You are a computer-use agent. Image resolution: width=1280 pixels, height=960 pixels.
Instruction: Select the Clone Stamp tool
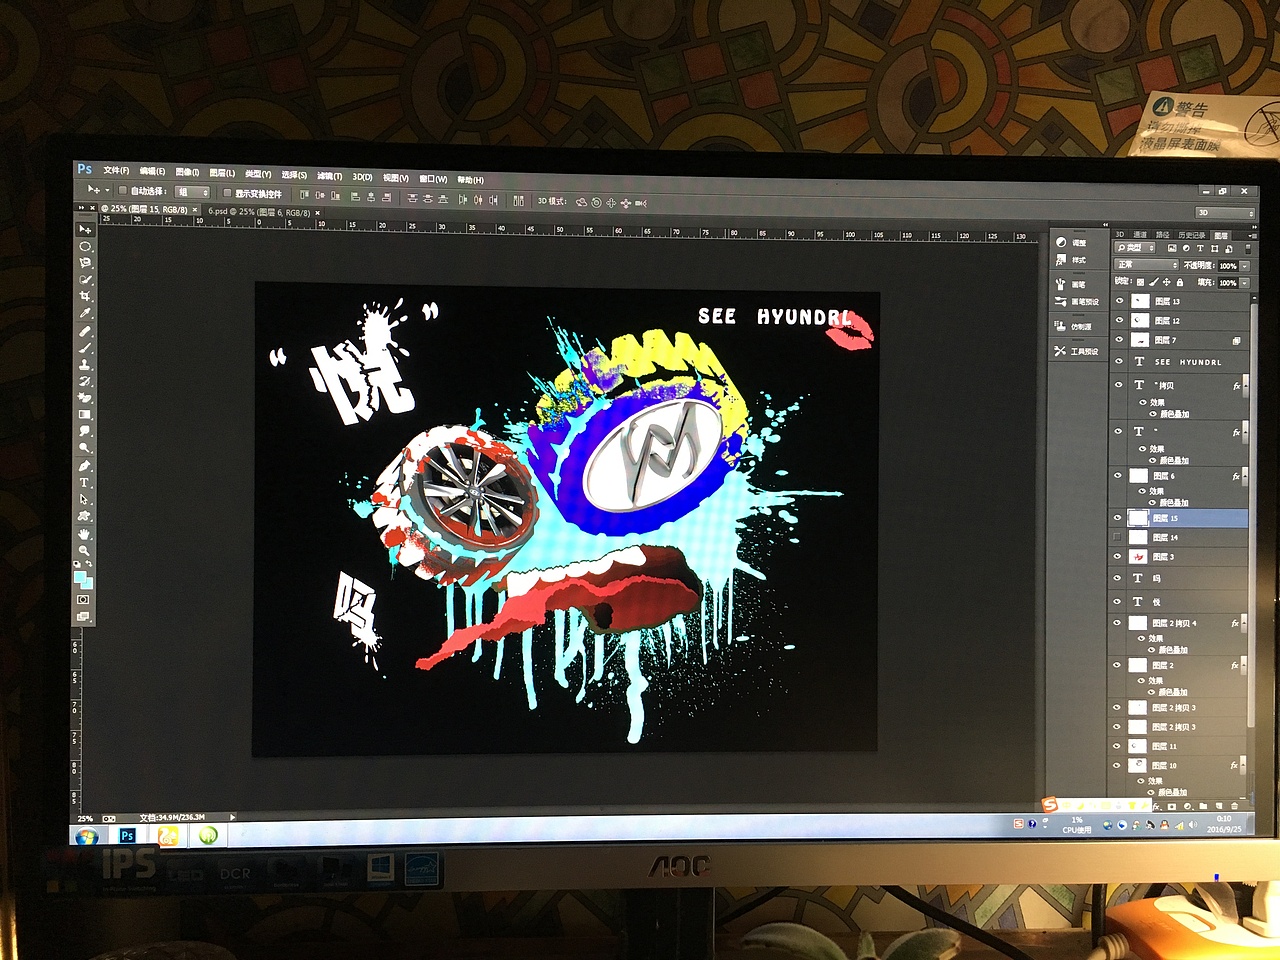pos(85,364)
